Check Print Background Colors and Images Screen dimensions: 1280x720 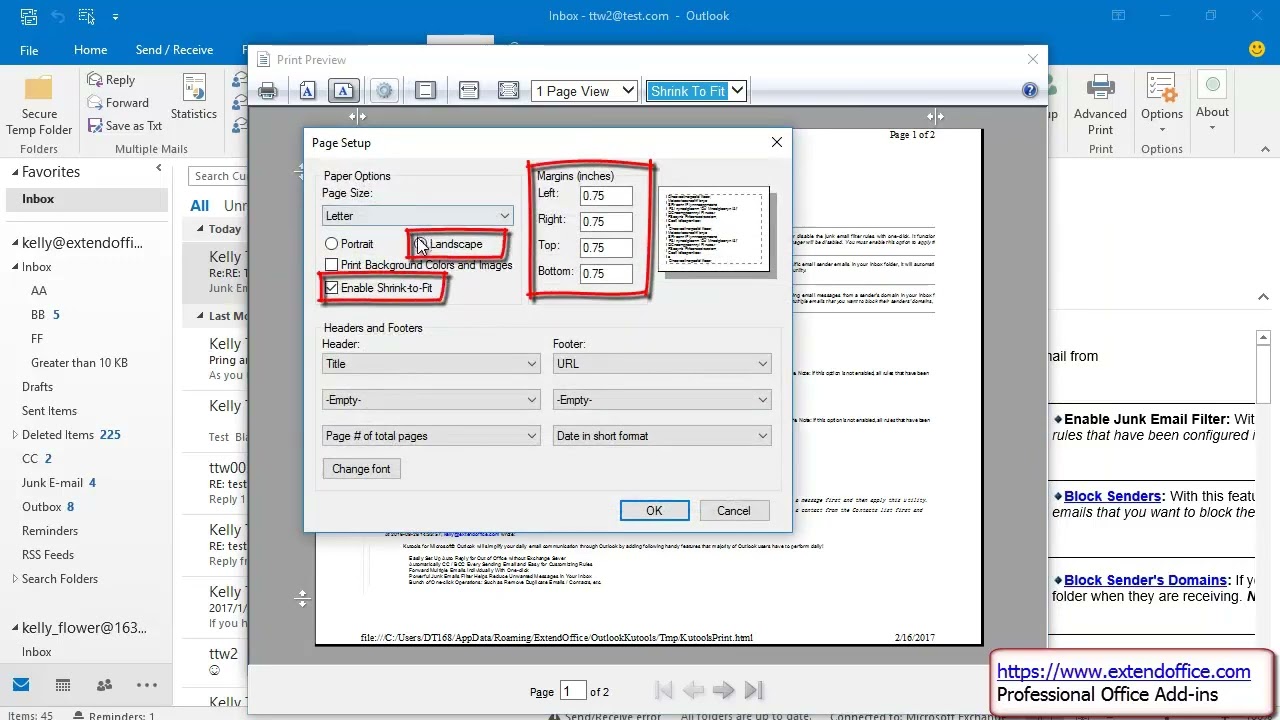click(x=331, y=265)
